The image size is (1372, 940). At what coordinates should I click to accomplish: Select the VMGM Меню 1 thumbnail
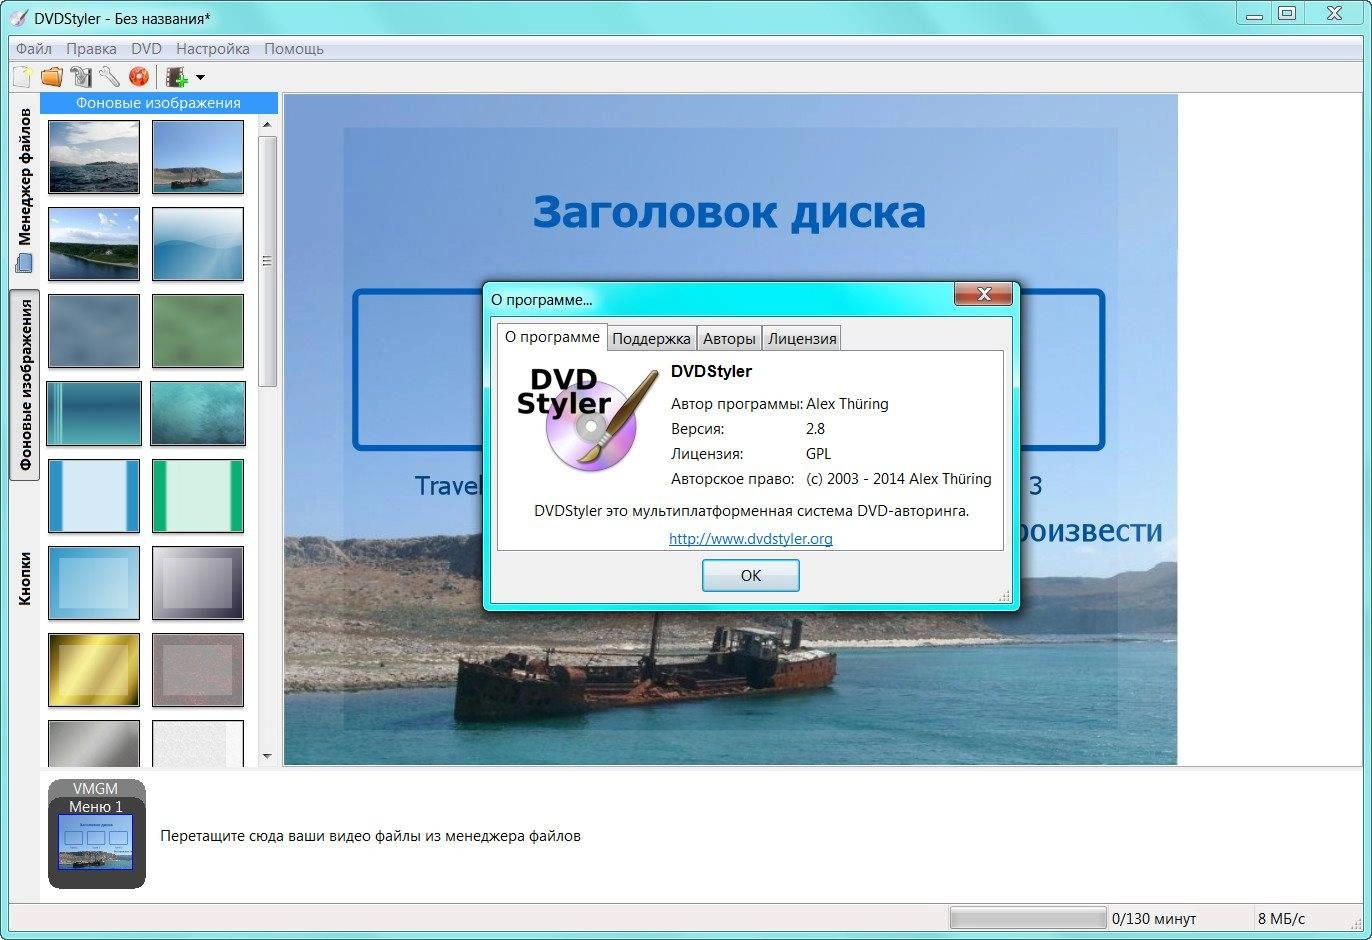(x=97, y=834)
